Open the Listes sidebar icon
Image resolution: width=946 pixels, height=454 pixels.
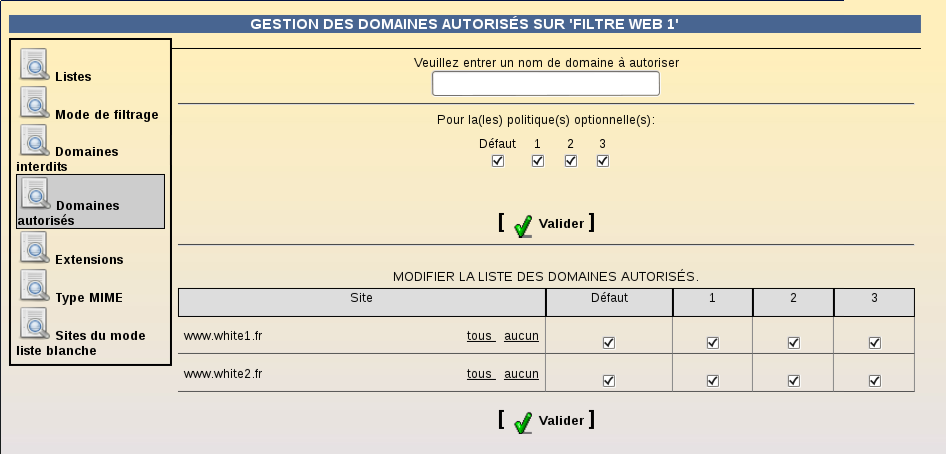point(34,64)
